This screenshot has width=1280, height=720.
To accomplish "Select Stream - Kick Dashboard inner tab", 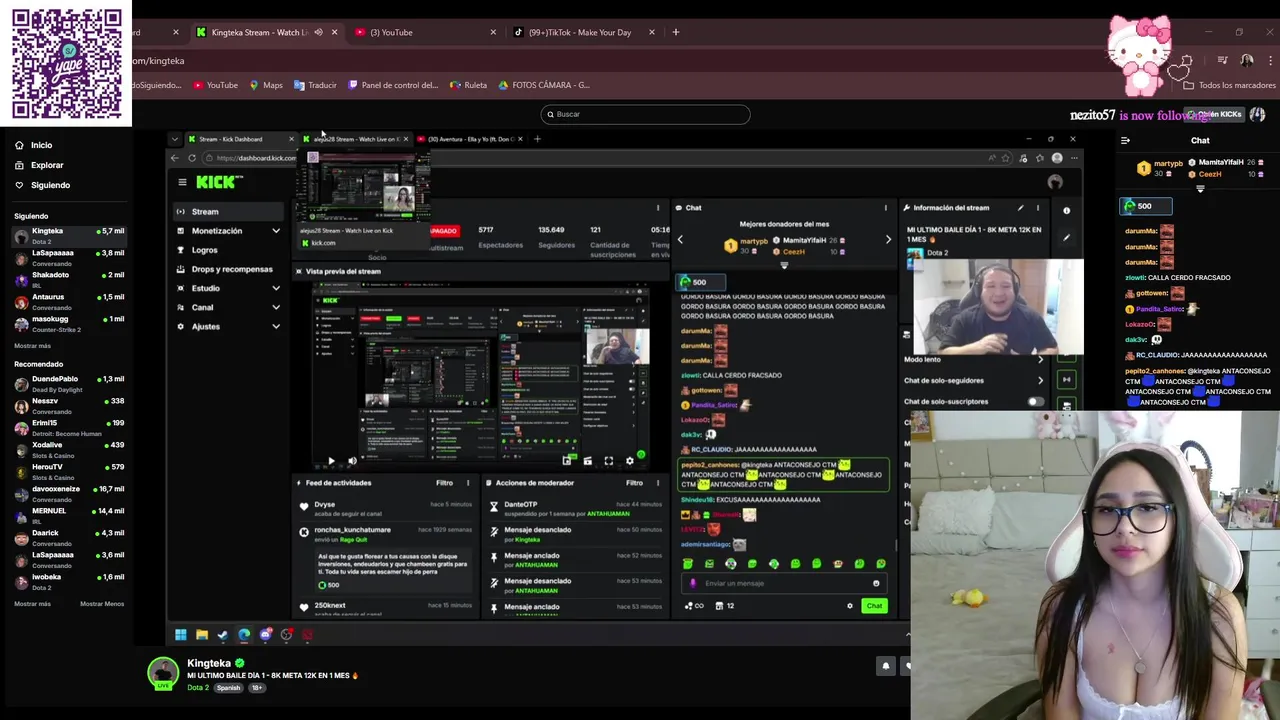I will [x=241, y=139].
